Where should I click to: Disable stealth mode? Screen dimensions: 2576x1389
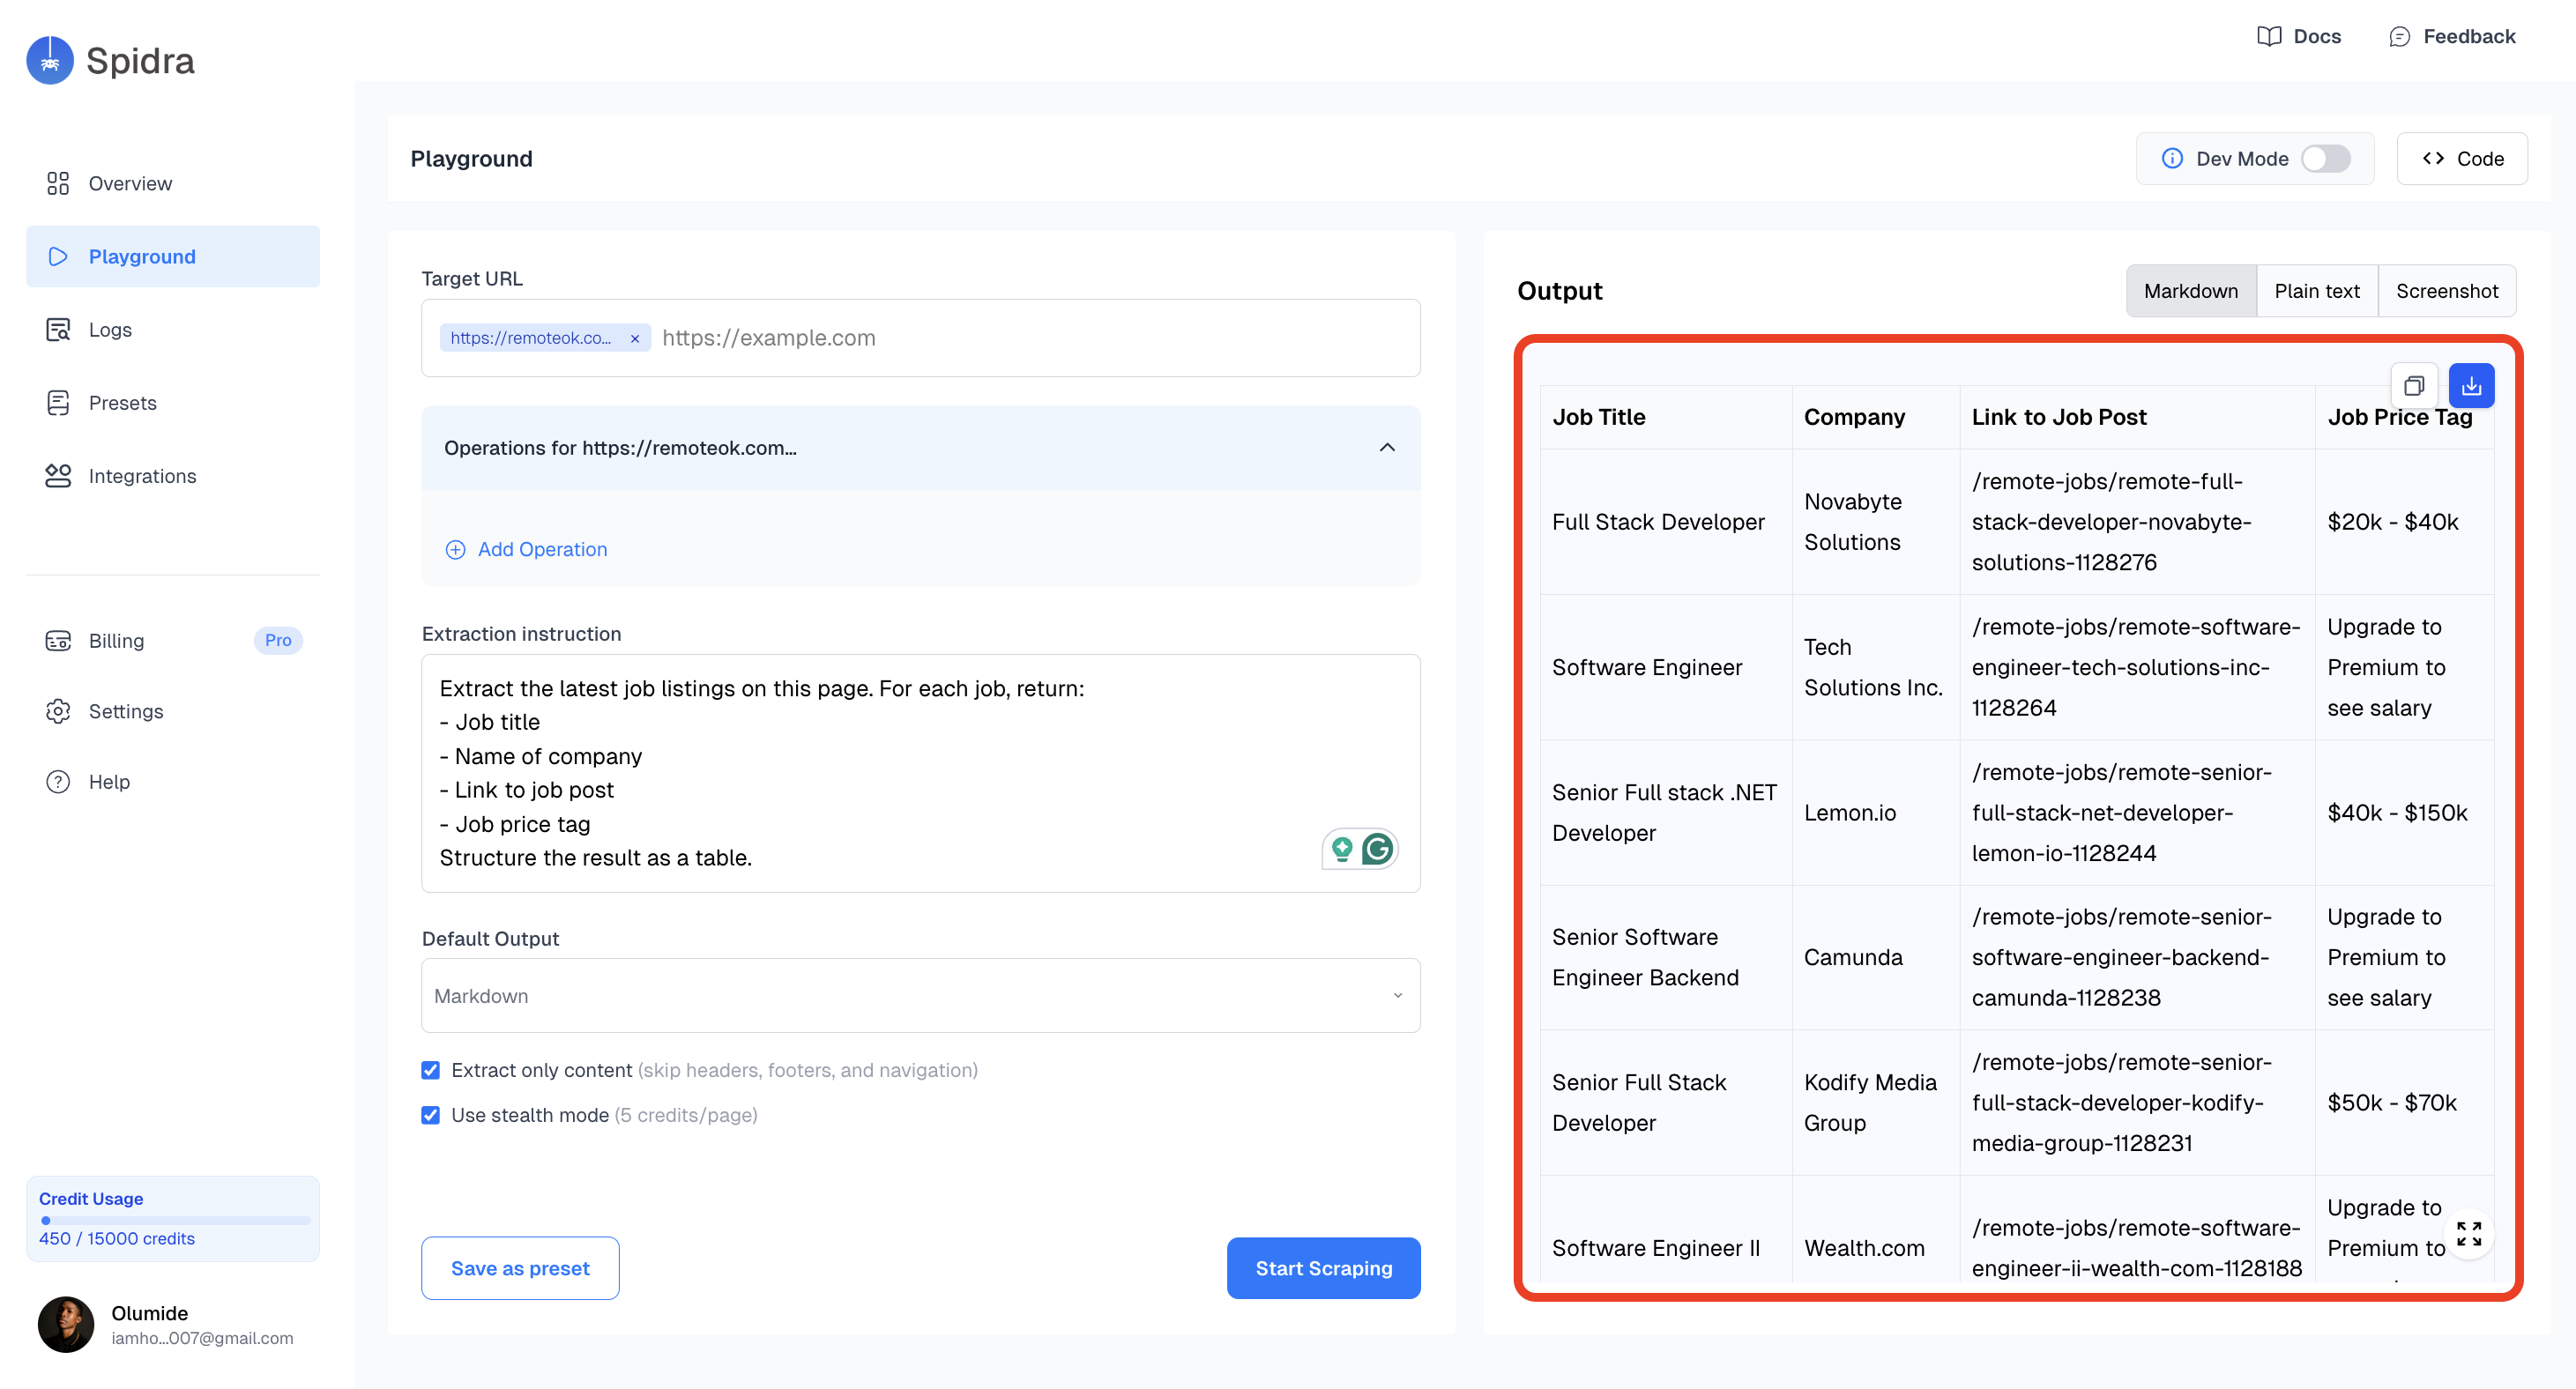pos(430,1115)
